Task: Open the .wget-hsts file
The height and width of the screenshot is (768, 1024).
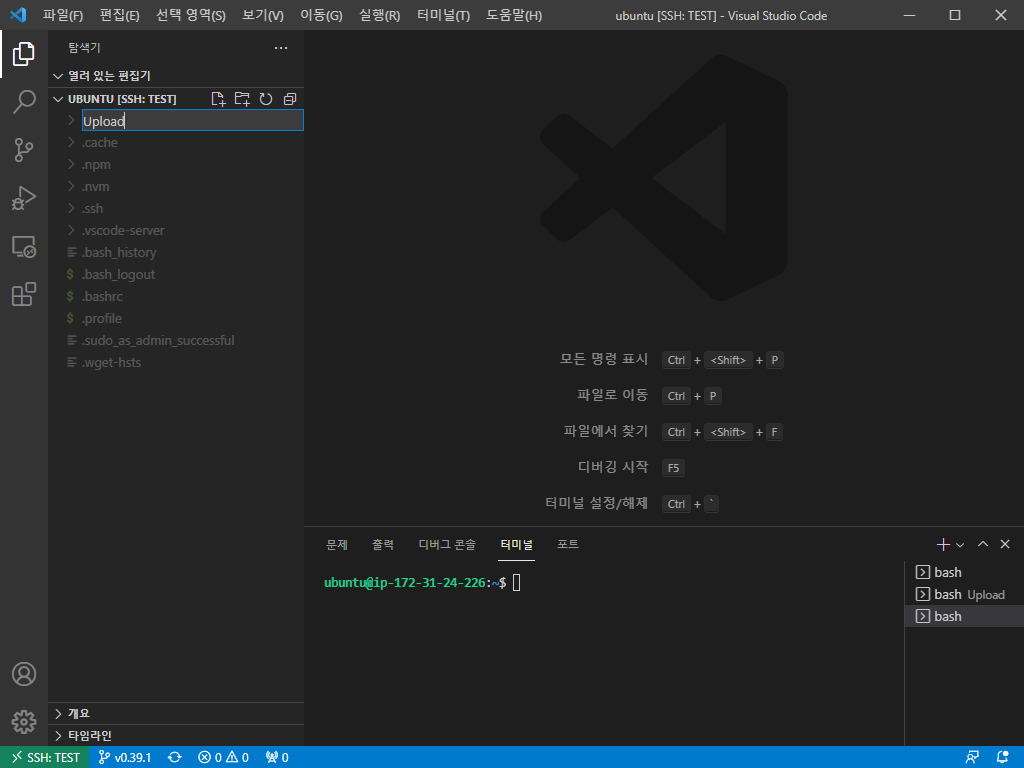Action: pyautogui.click(x=176, y=362)
